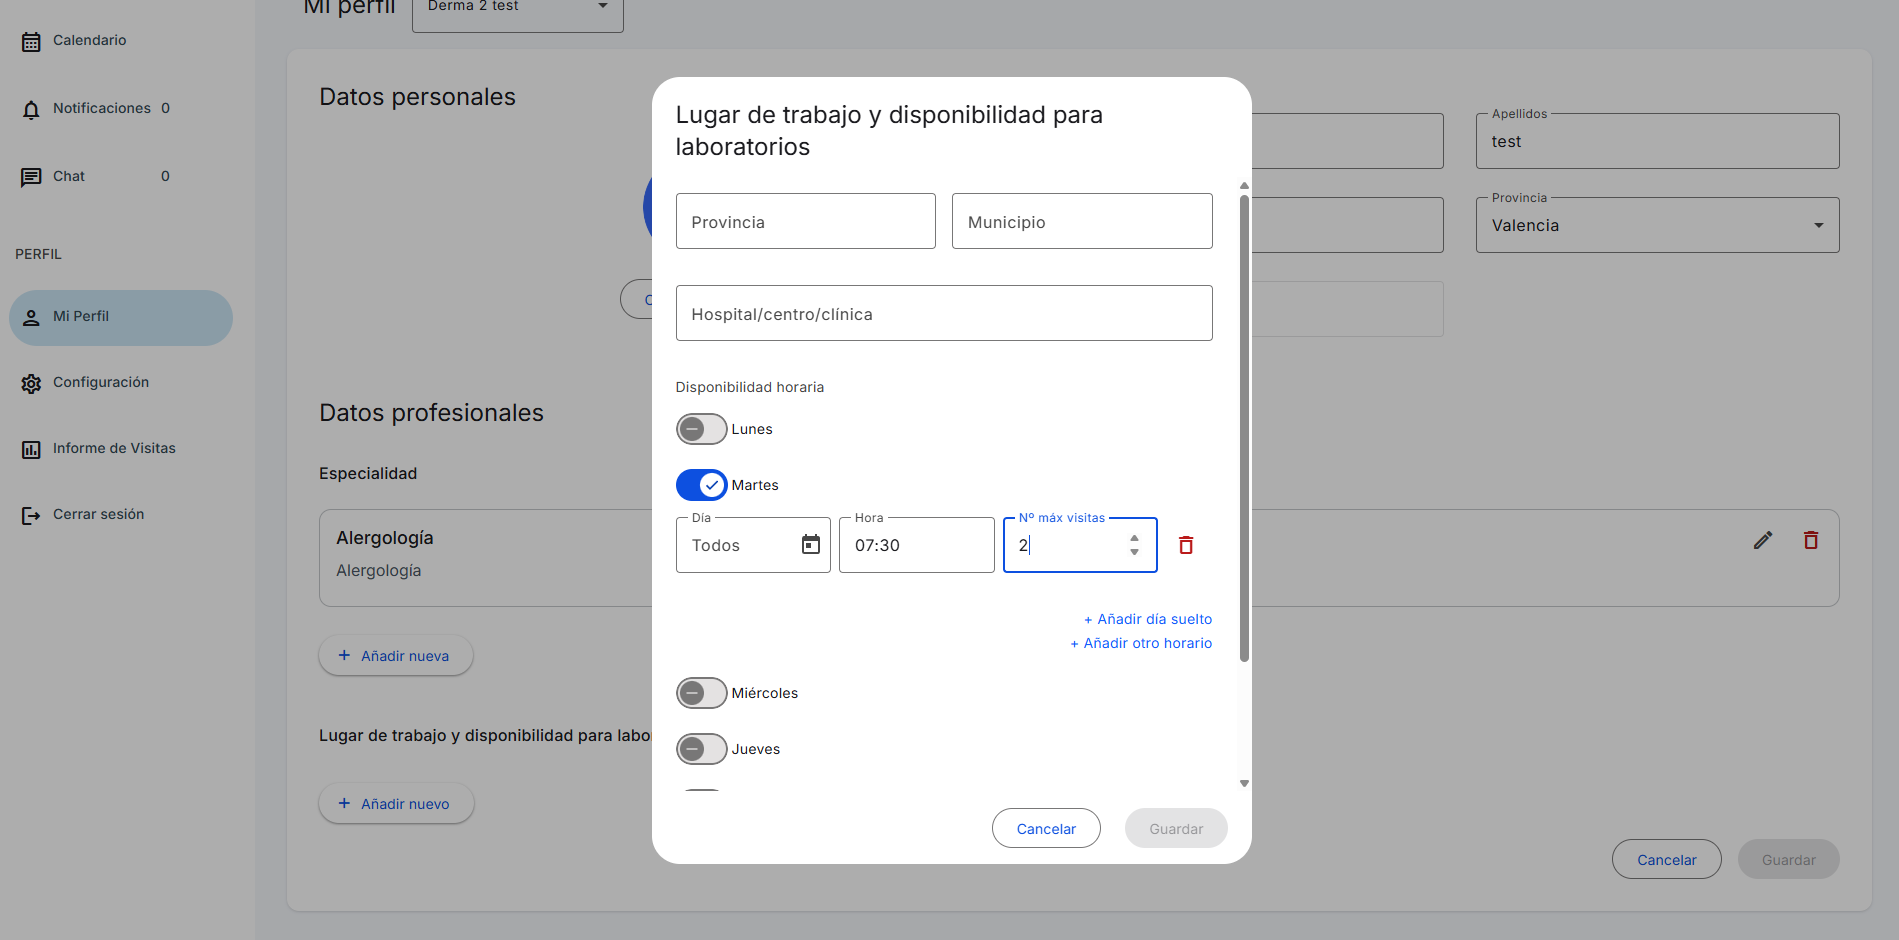1899x940 pixels.
Task: Click the person icon of Mi Perfil
Action: 31,318
